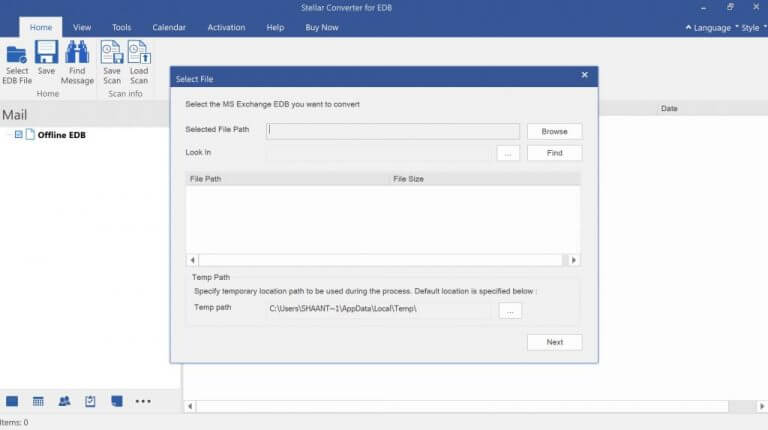768x430 pixels.
Task: Click main window left scroll arrow
Action: [190, 406]
